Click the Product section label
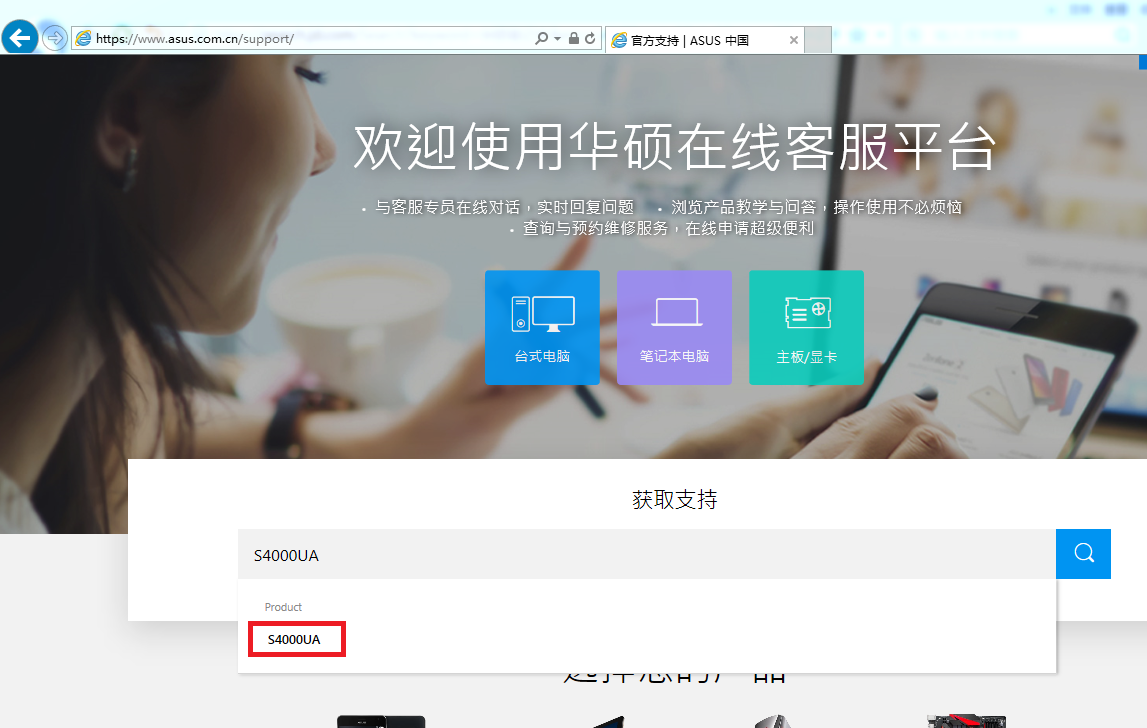 point(283,606)
